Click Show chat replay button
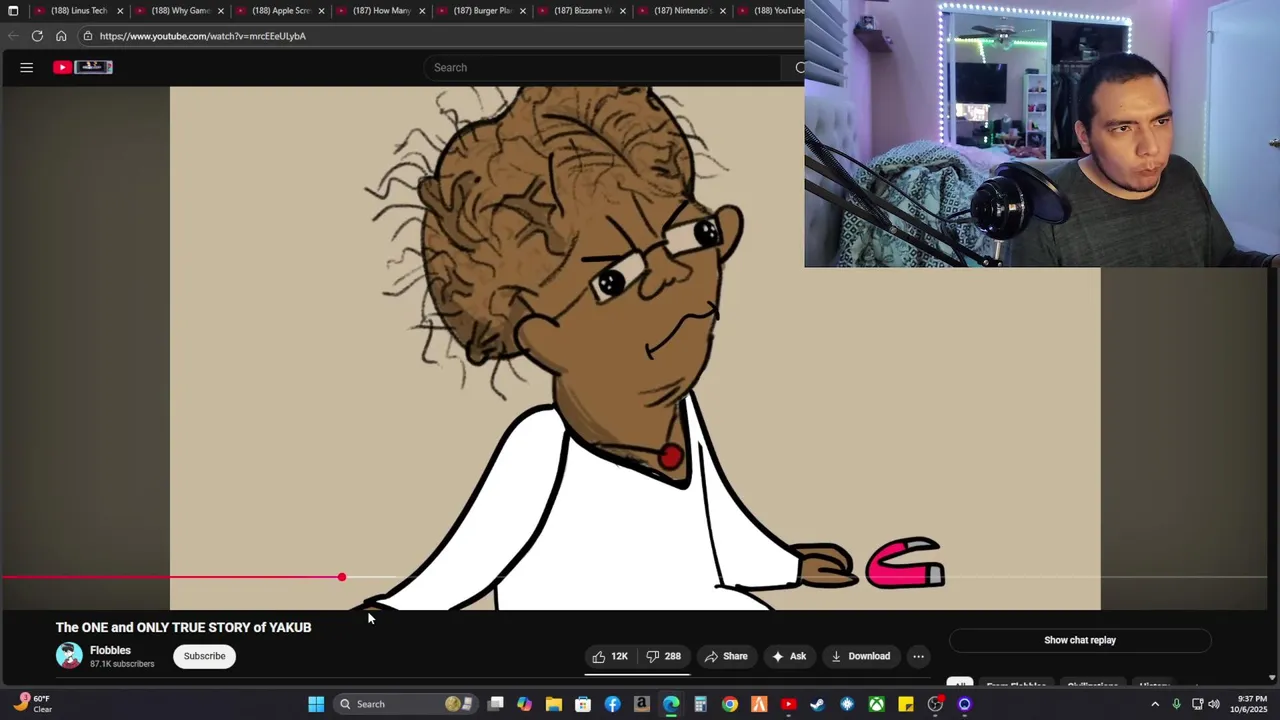This screenshot has height=720, width=1280. (x=1080, y=640)
